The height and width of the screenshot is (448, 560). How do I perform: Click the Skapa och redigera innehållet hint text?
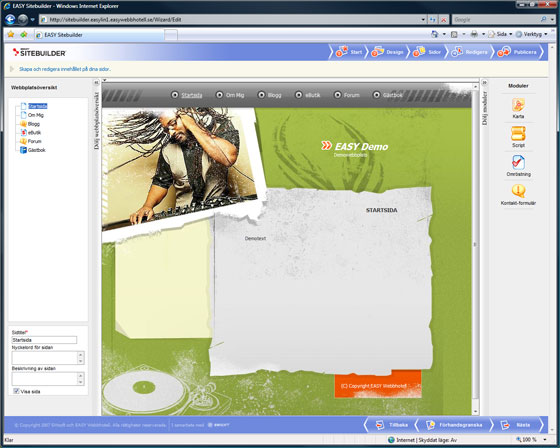(x=65, y=69)
